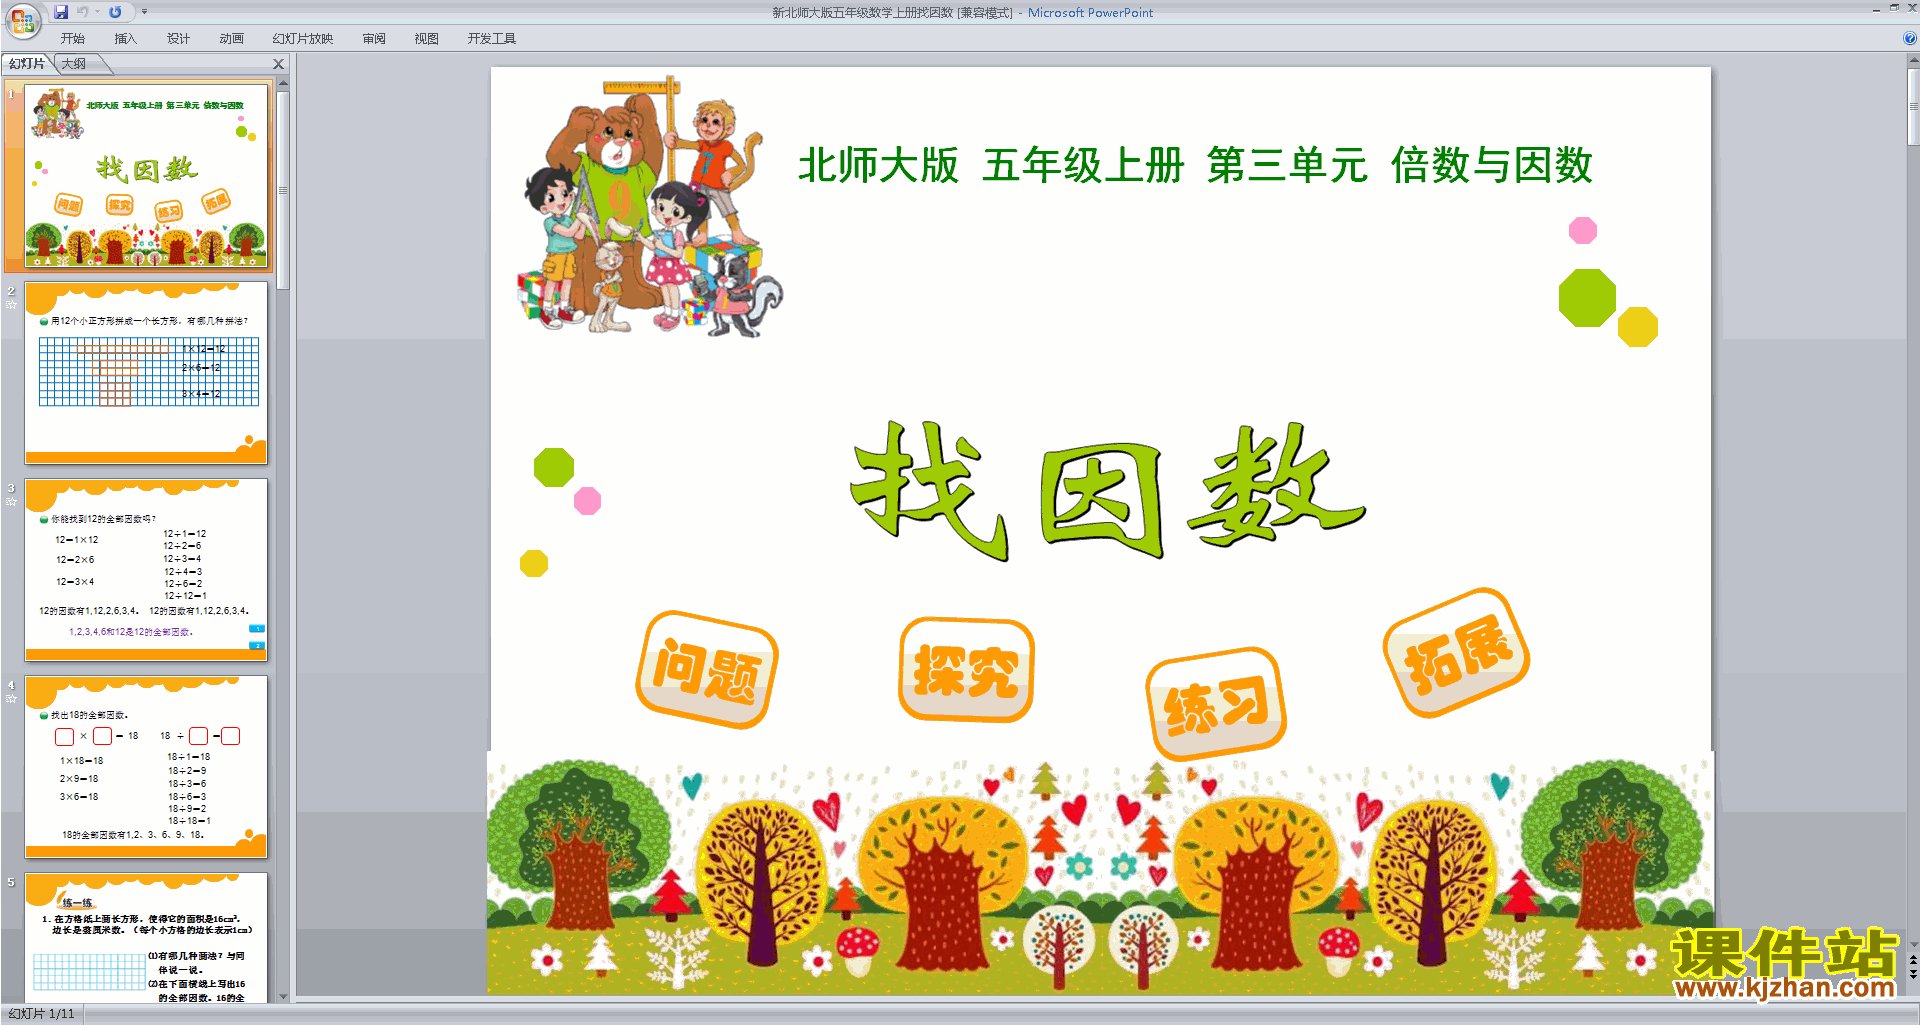Image resolution: width=1920 pixels, height=1025 pixels.
Task: Select the 找因数 title art on the slide
Action: coord(1108,491)
